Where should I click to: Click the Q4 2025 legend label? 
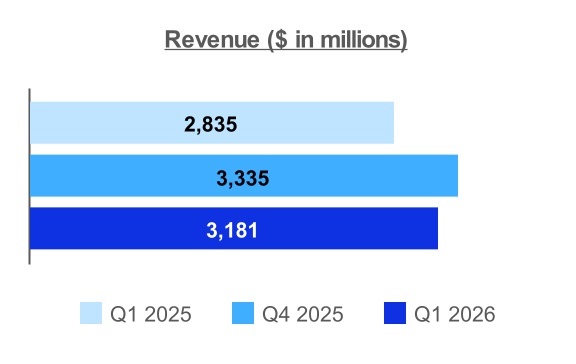pos(303,314)
